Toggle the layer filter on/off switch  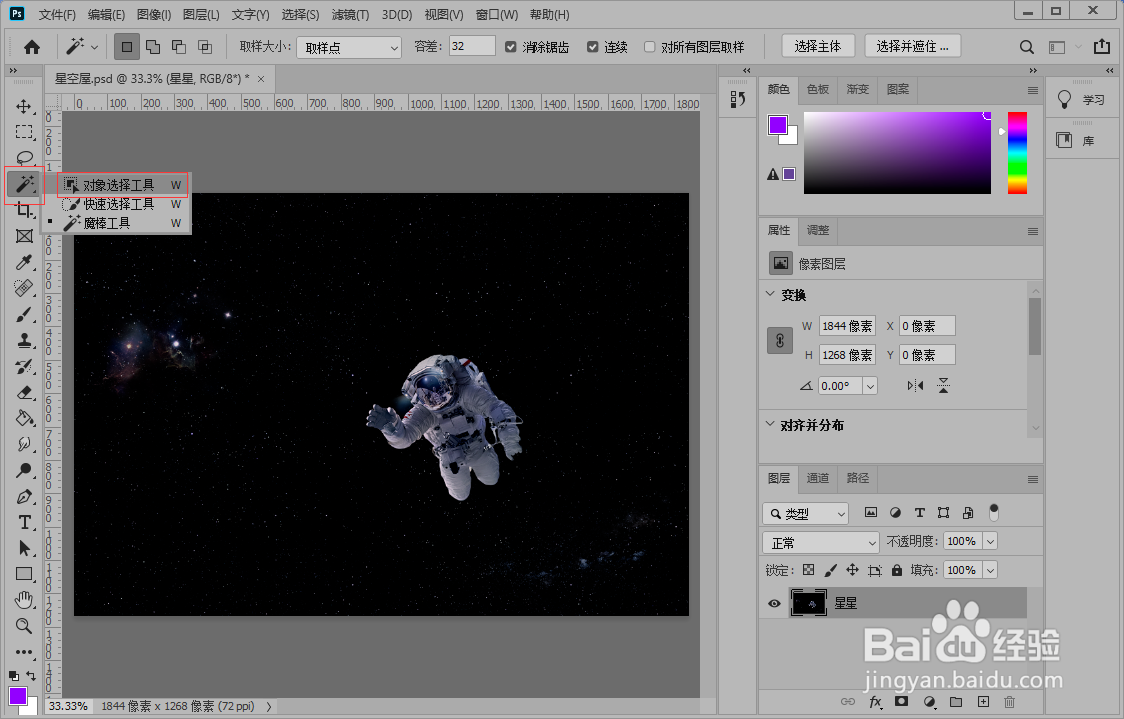(994, 512)
